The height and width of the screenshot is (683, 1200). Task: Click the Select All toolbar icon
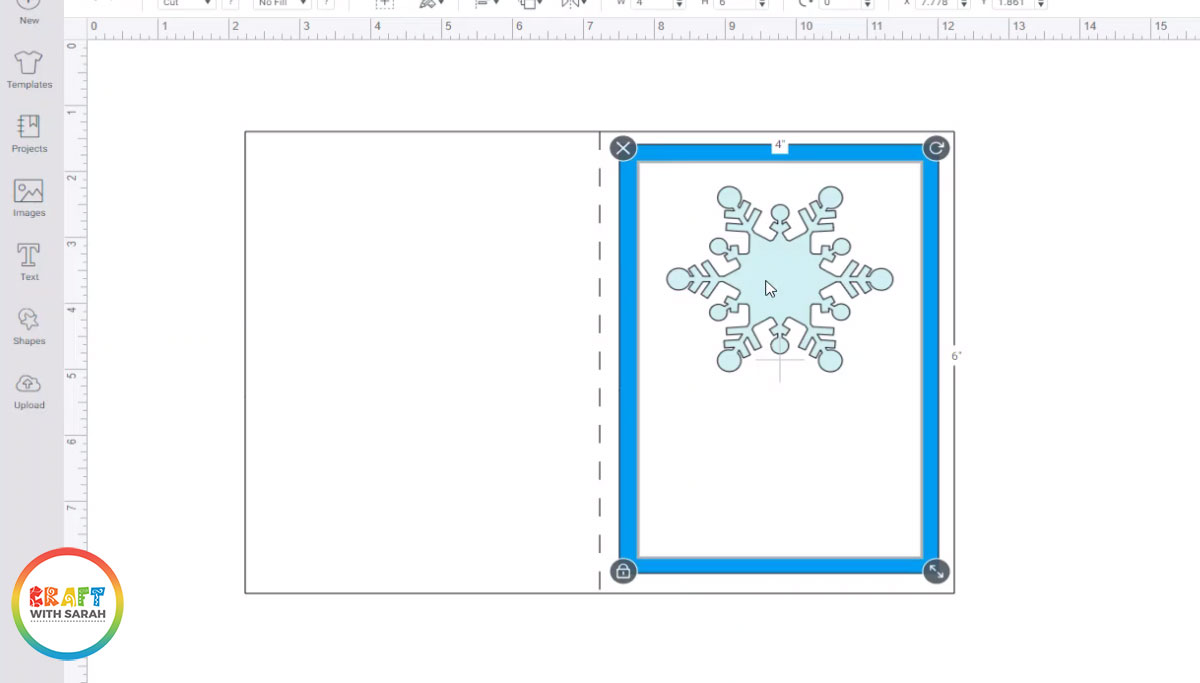pyautogui.click(x=385, y=4)
